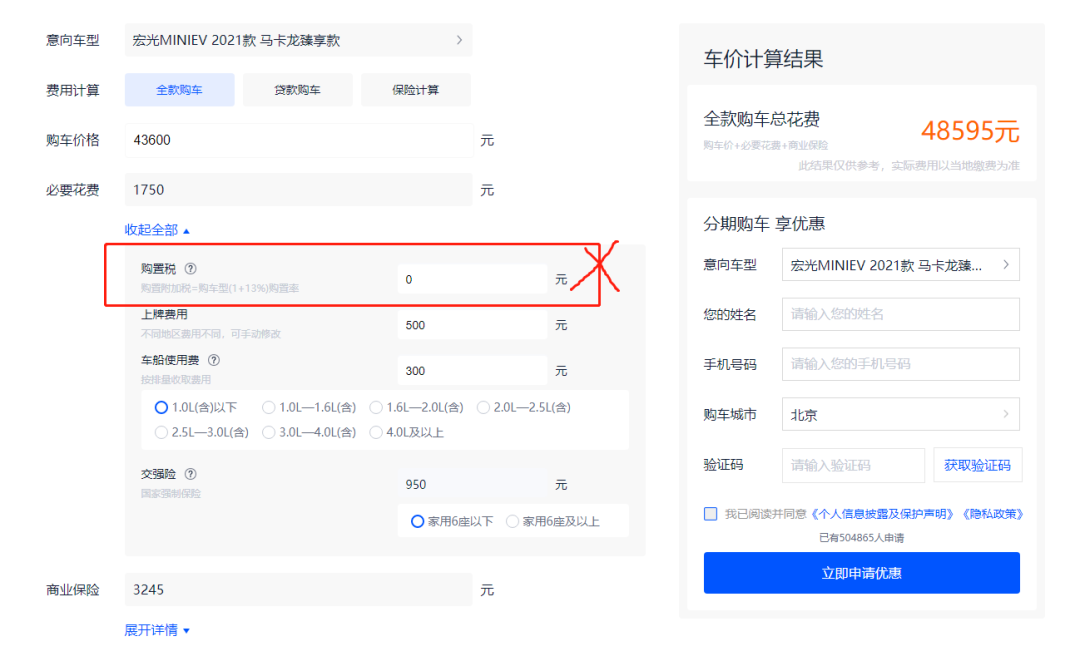Viewport: 1080px width, 661px height.
Task: Choose 家用6座及以上 insurance option
Action: pyautogui.click(x=552, y=521)
